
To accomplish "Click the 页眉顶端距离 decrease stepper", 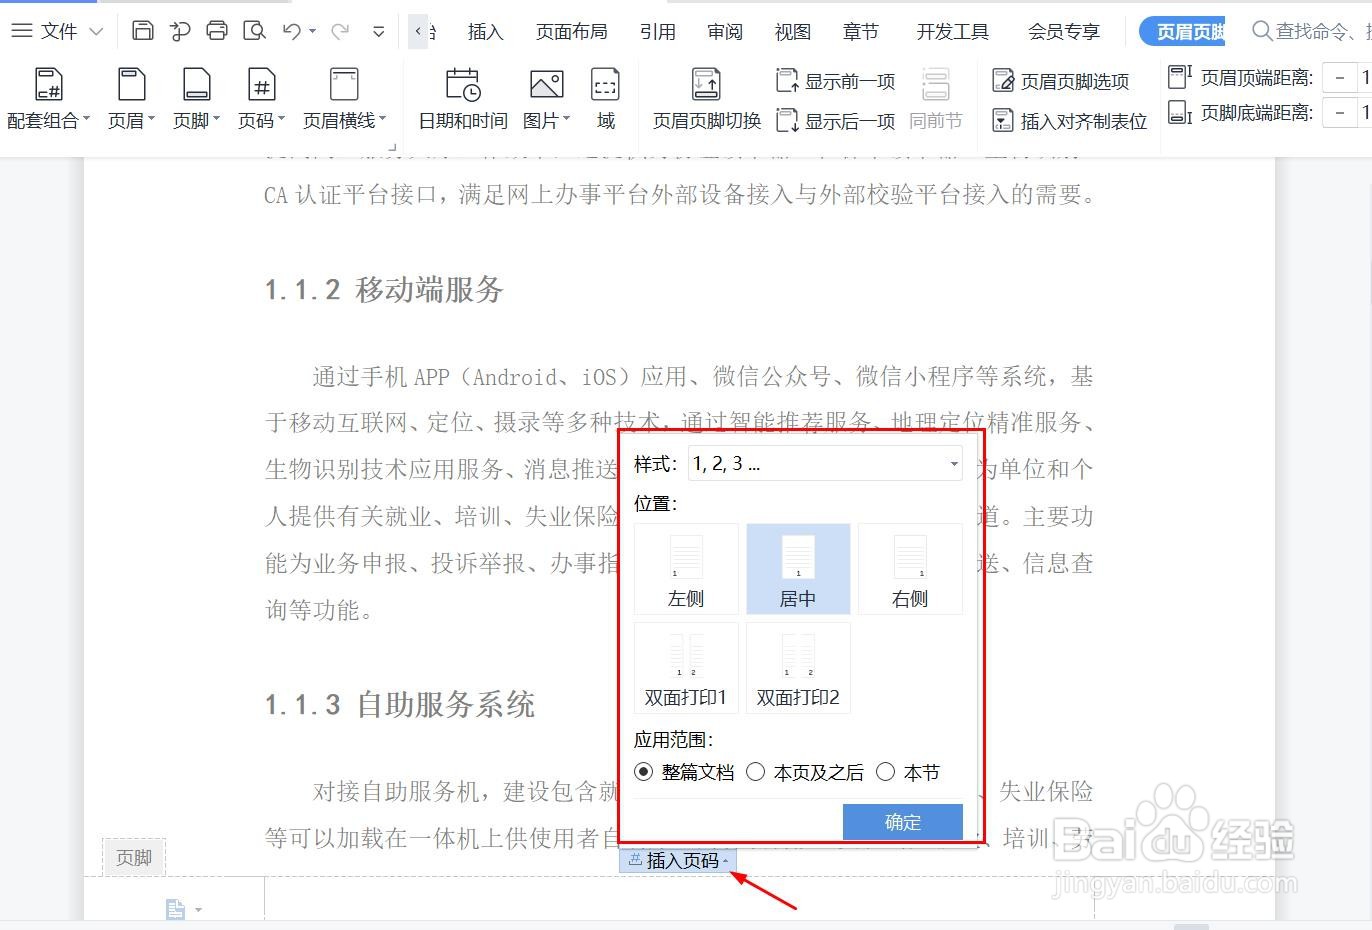I will pos(1341,76).
